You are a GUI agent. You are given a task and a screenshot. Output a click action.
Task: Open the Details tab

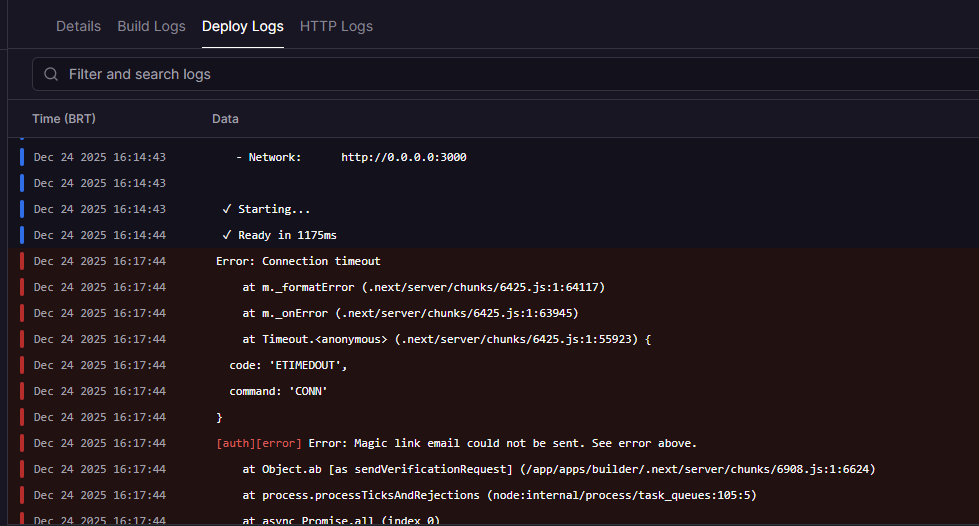pyautogui.click(x=78, y=26)
